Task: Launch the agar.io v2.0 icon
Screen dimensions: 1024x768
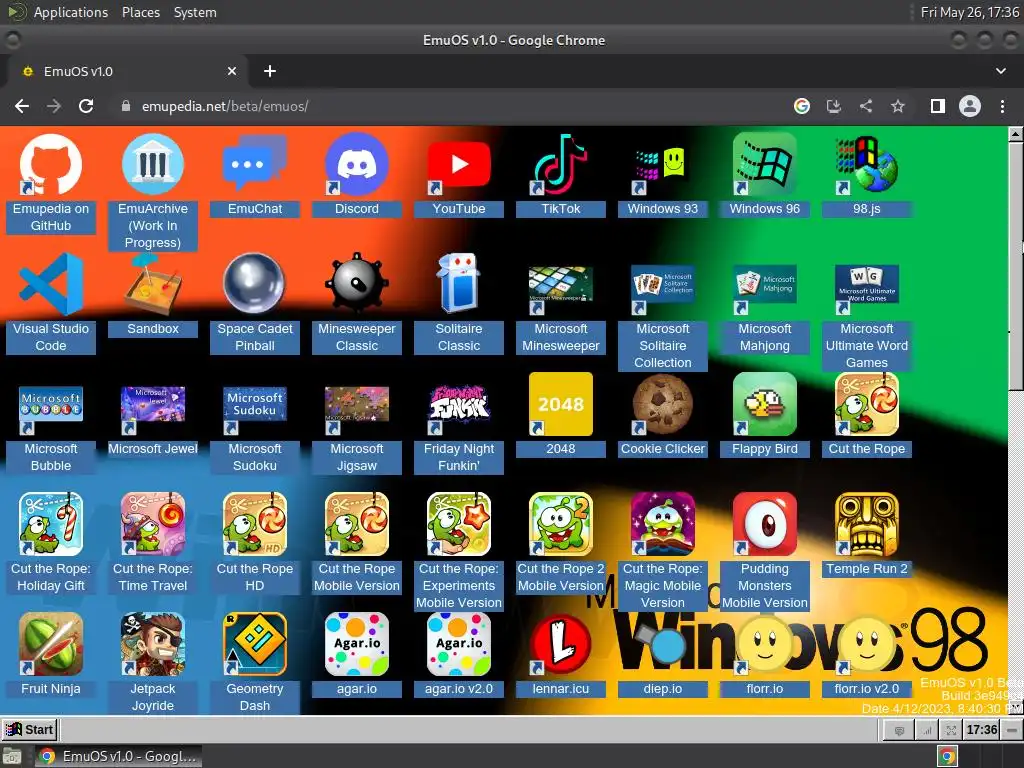Action: point(458,645)
